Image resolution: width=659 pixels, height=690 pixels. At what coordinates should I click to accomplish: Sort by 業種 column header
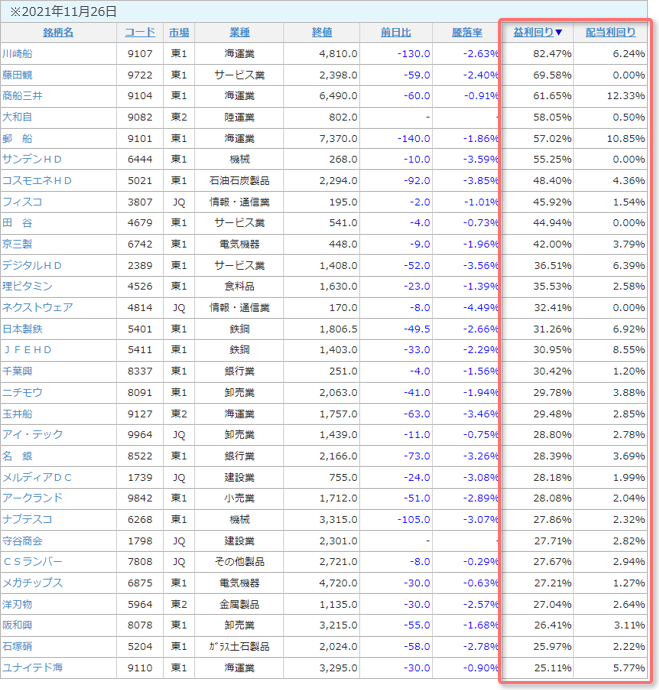[x=239, y=33]
